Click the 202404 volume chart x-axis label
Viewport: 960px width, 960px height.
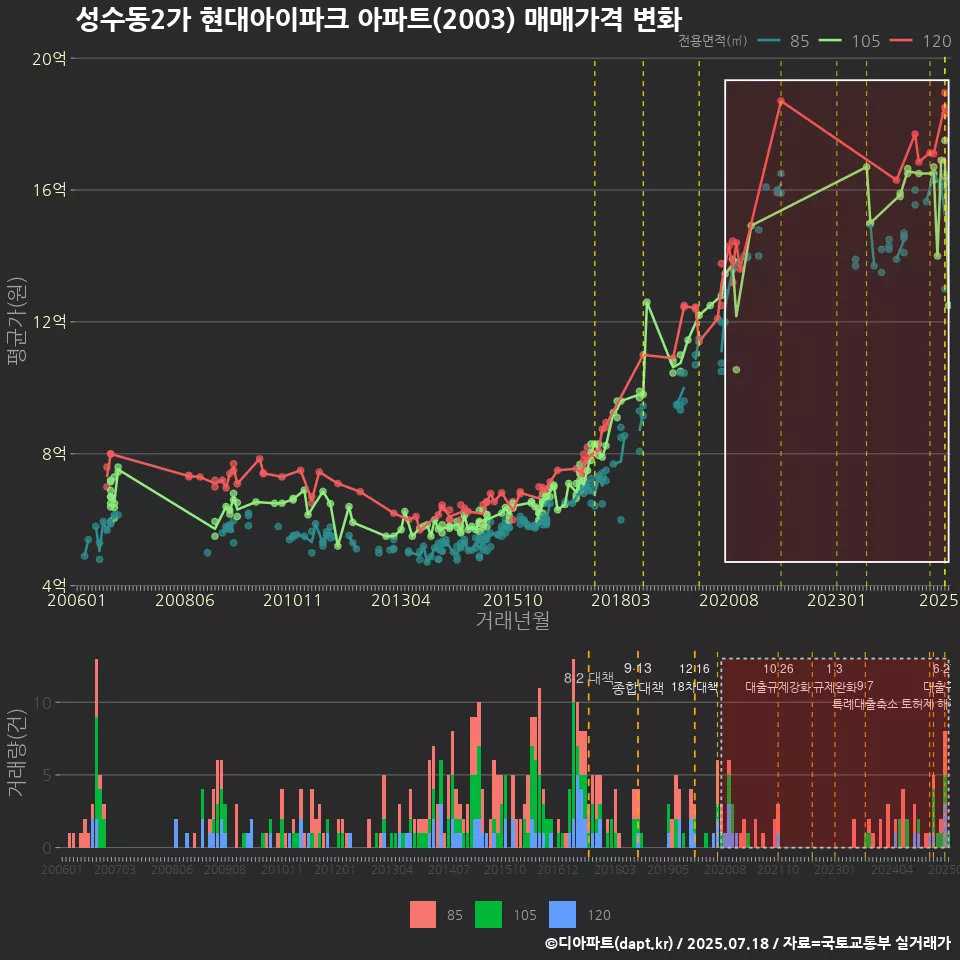point(892,869)
